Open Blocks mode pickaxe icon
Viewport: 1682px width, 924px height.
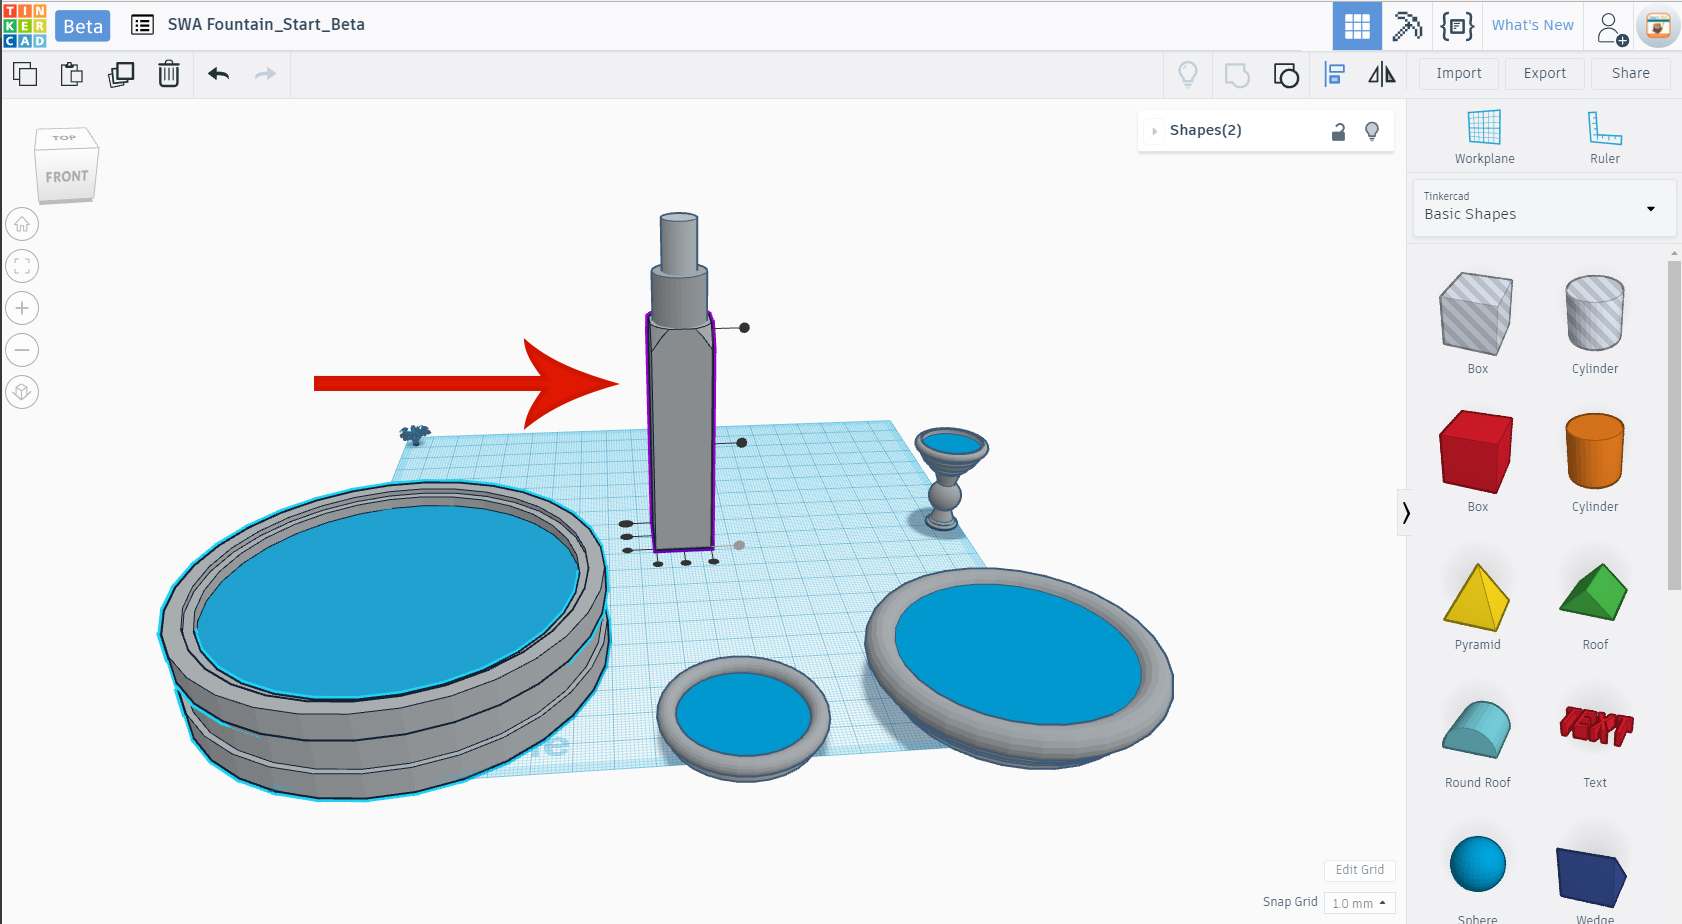point(1407,26)
